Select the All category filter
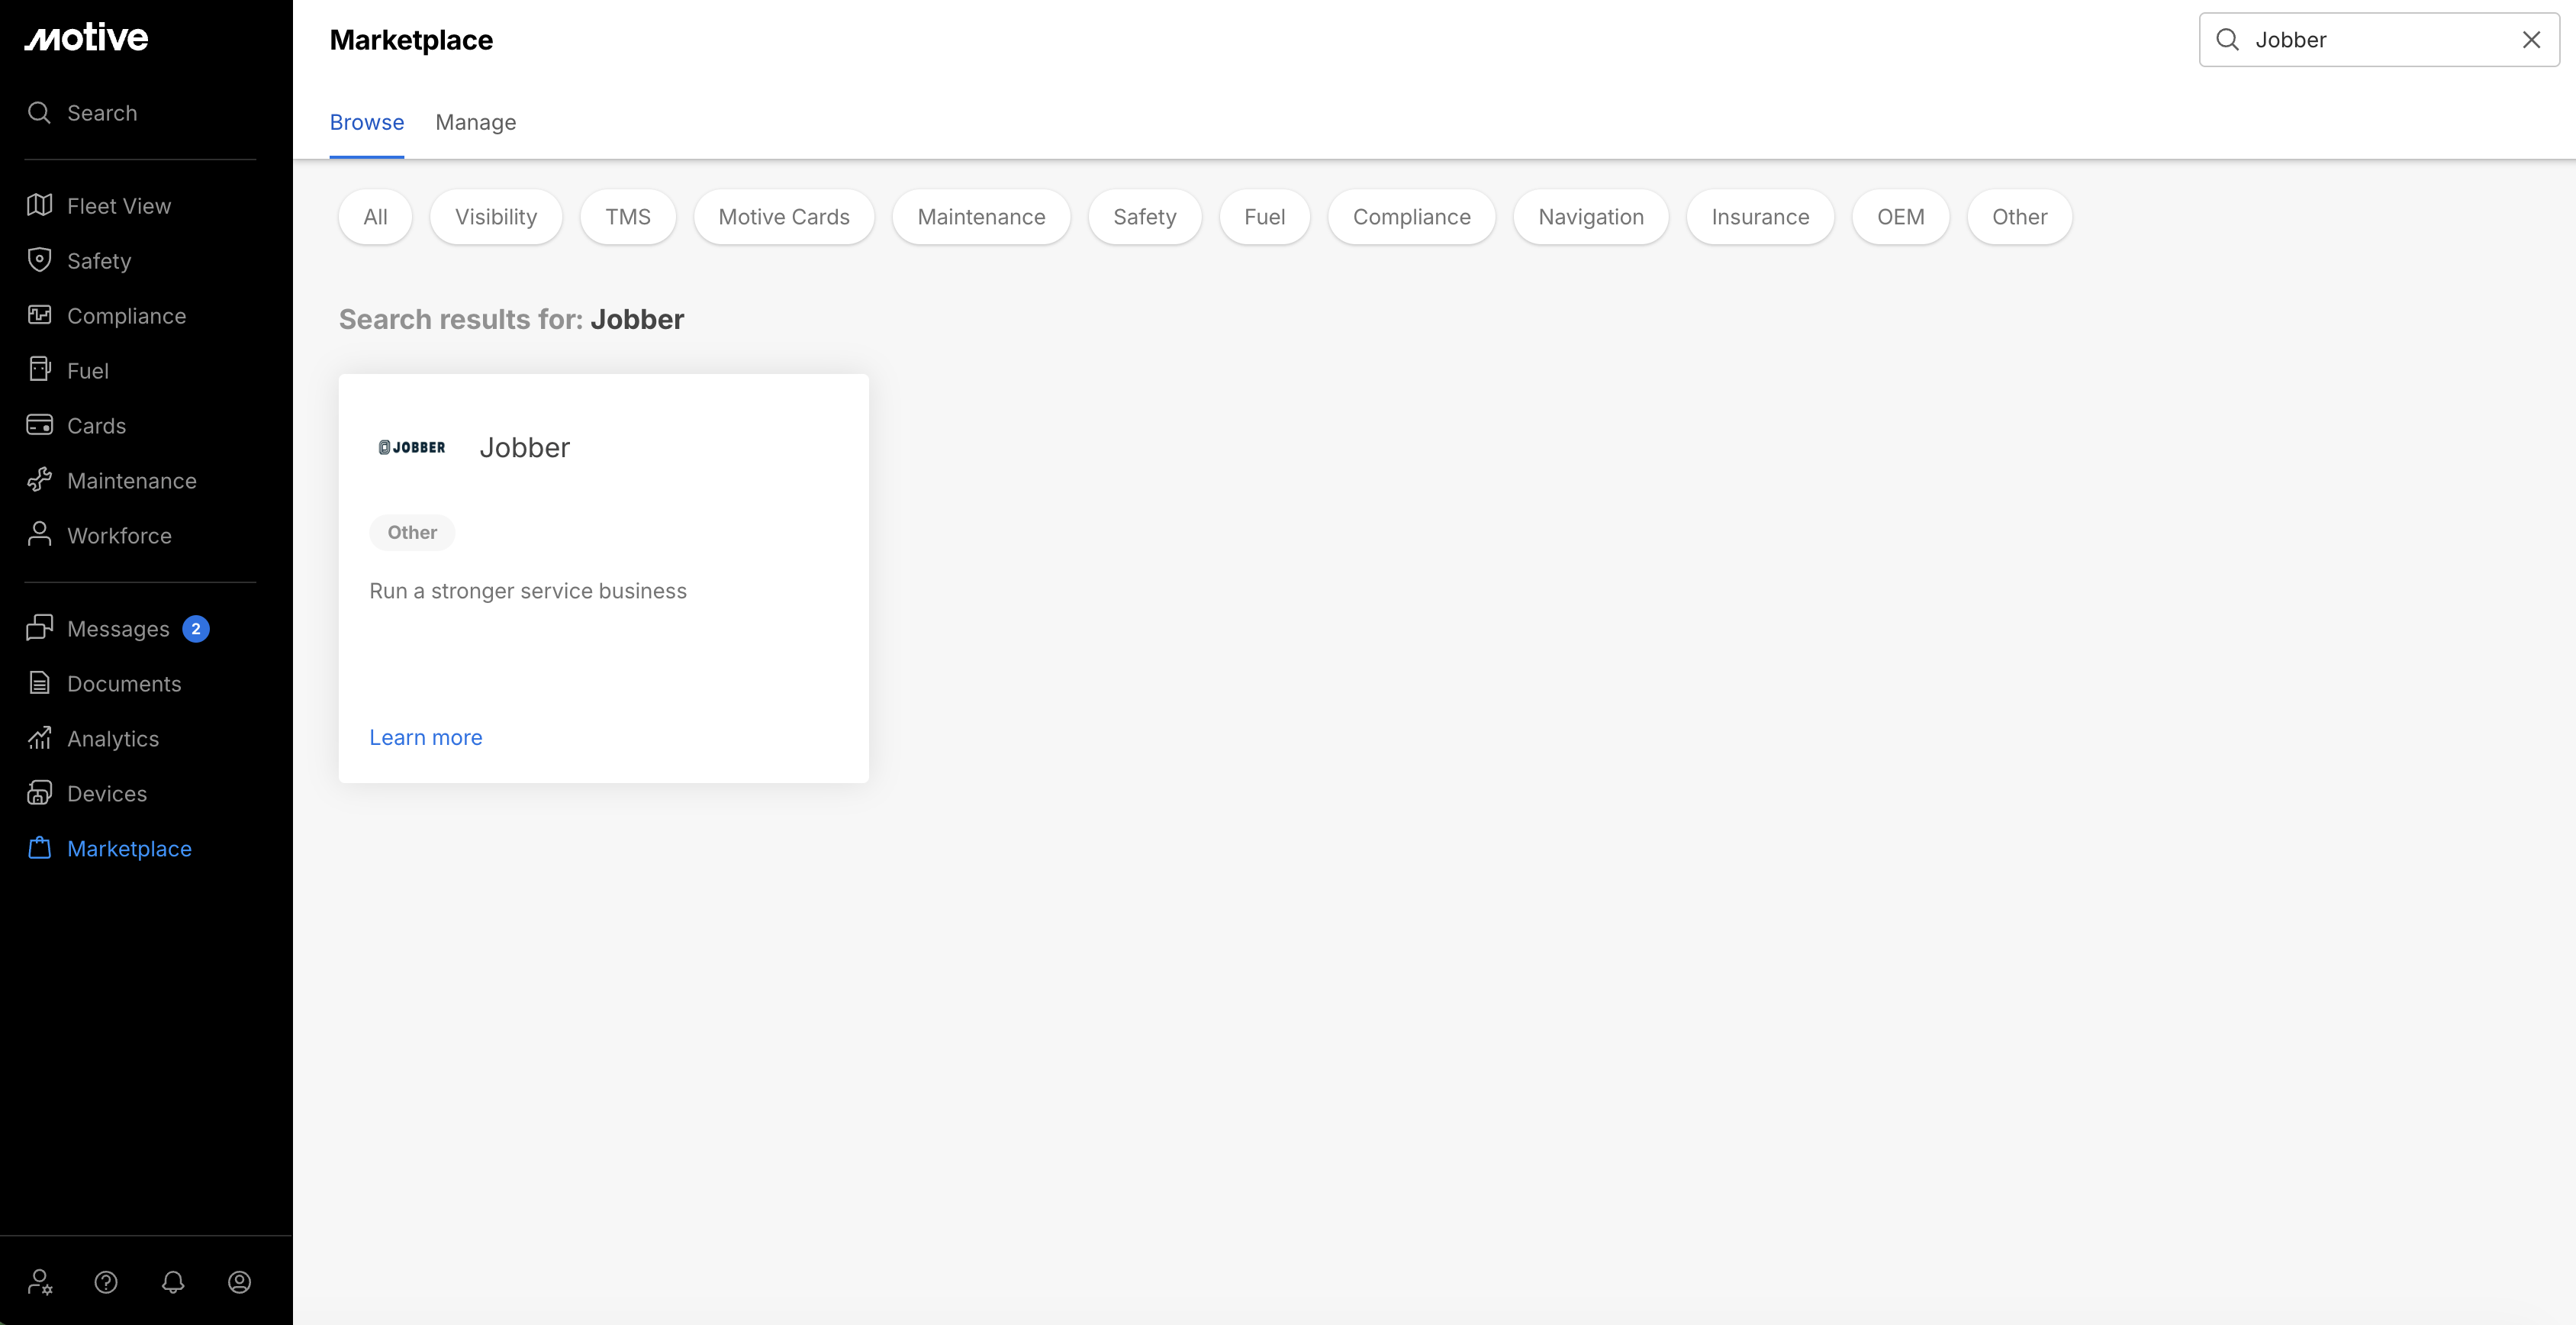This screenshot has width=2576, height=1325. [375, 217]
